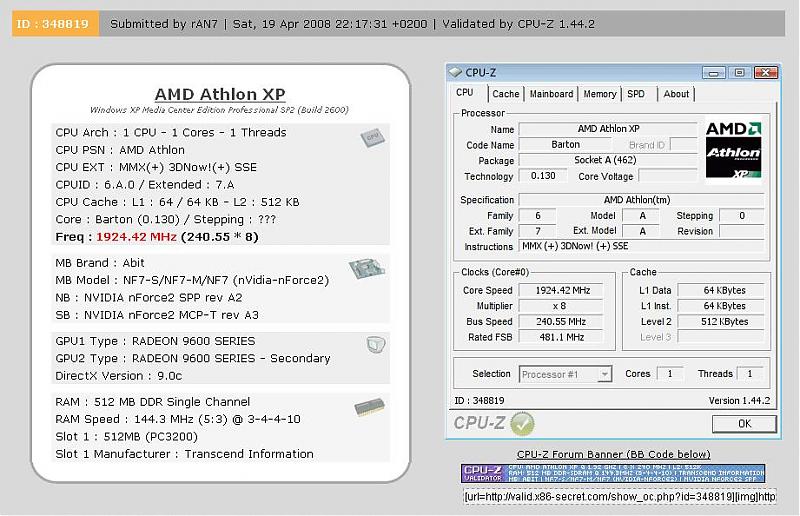Click the 'NB : NVIDIA nForce2 SPP rev A2' line
Screen dimensions: 800x516
(x=149, y=298)
